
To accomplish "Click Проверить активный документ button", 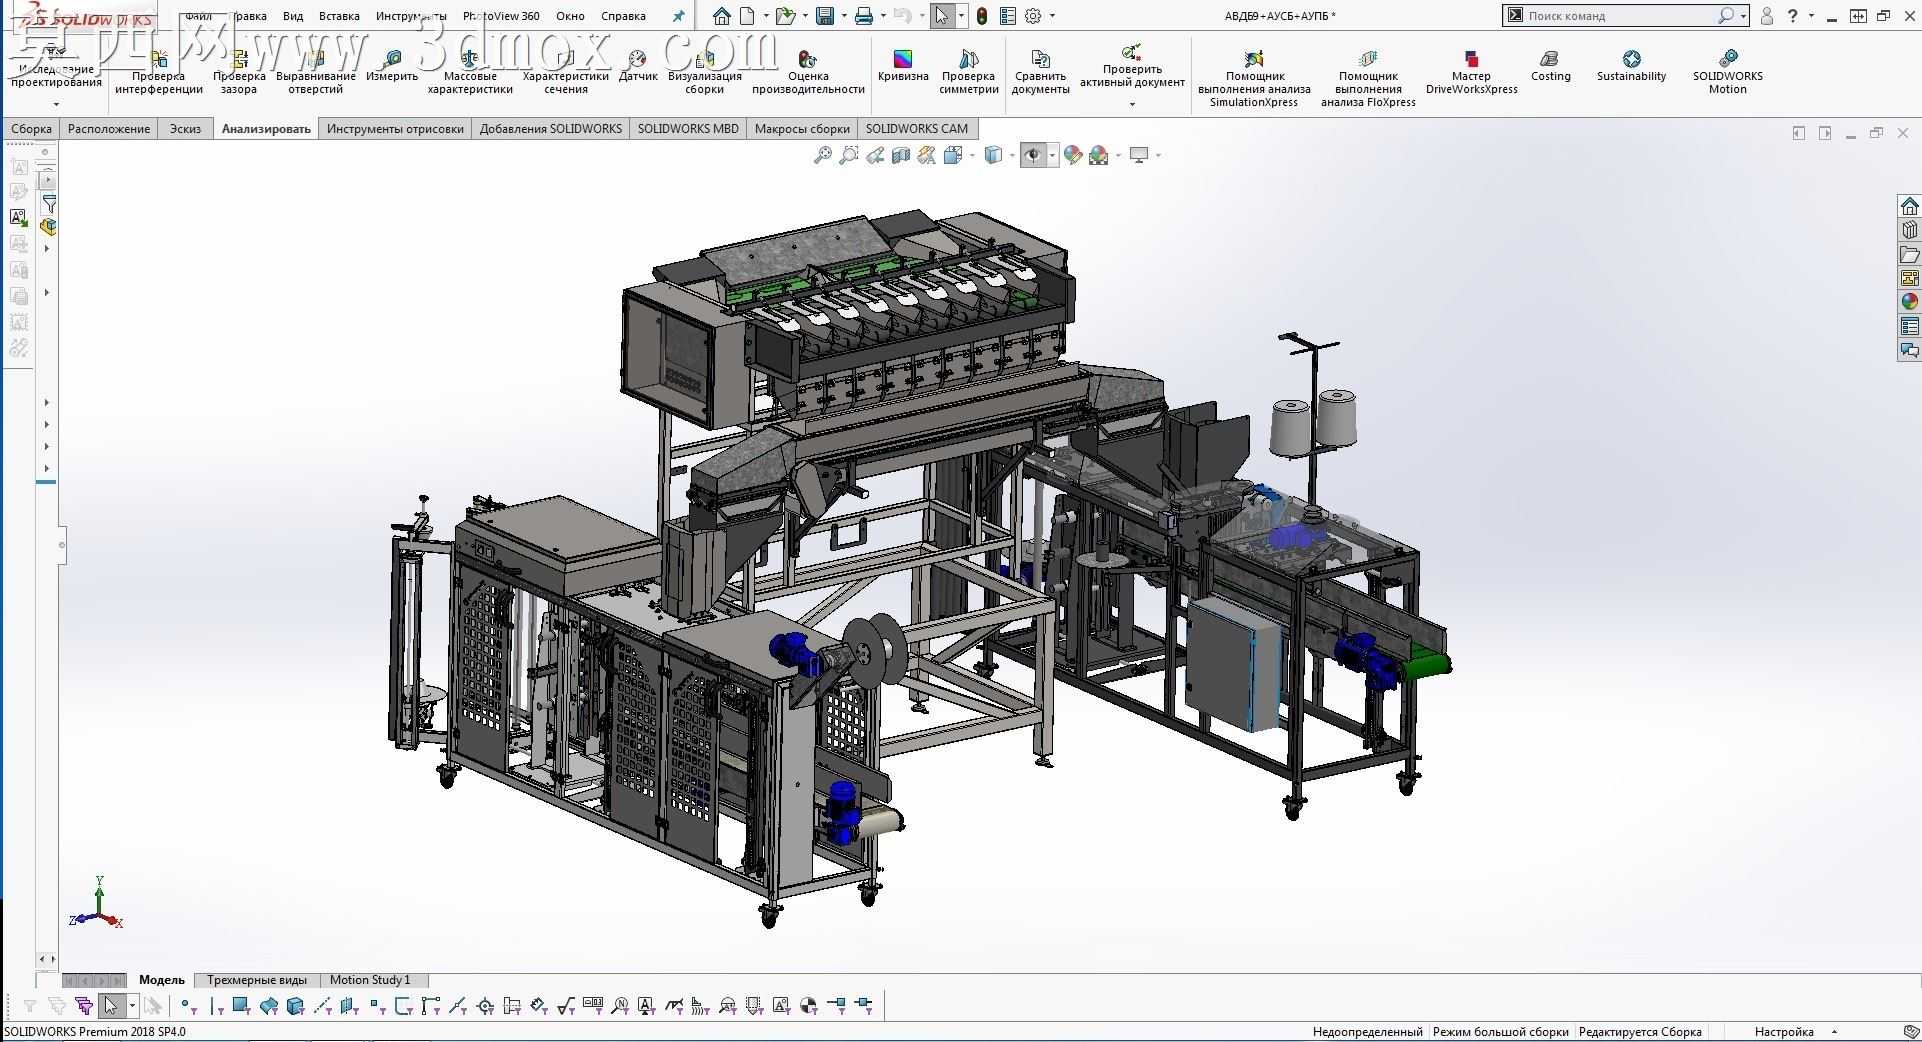I will tap(1132, 68).
